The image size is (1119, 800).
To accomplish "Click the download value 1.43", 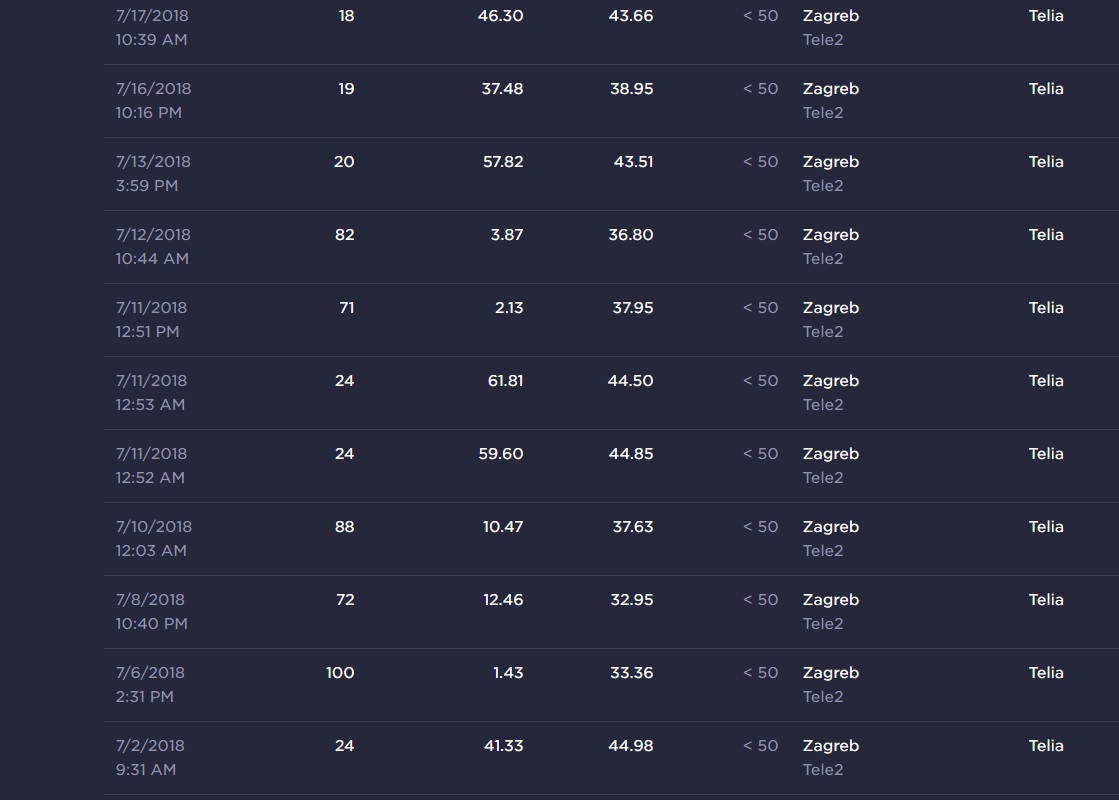I will (508, 673).
